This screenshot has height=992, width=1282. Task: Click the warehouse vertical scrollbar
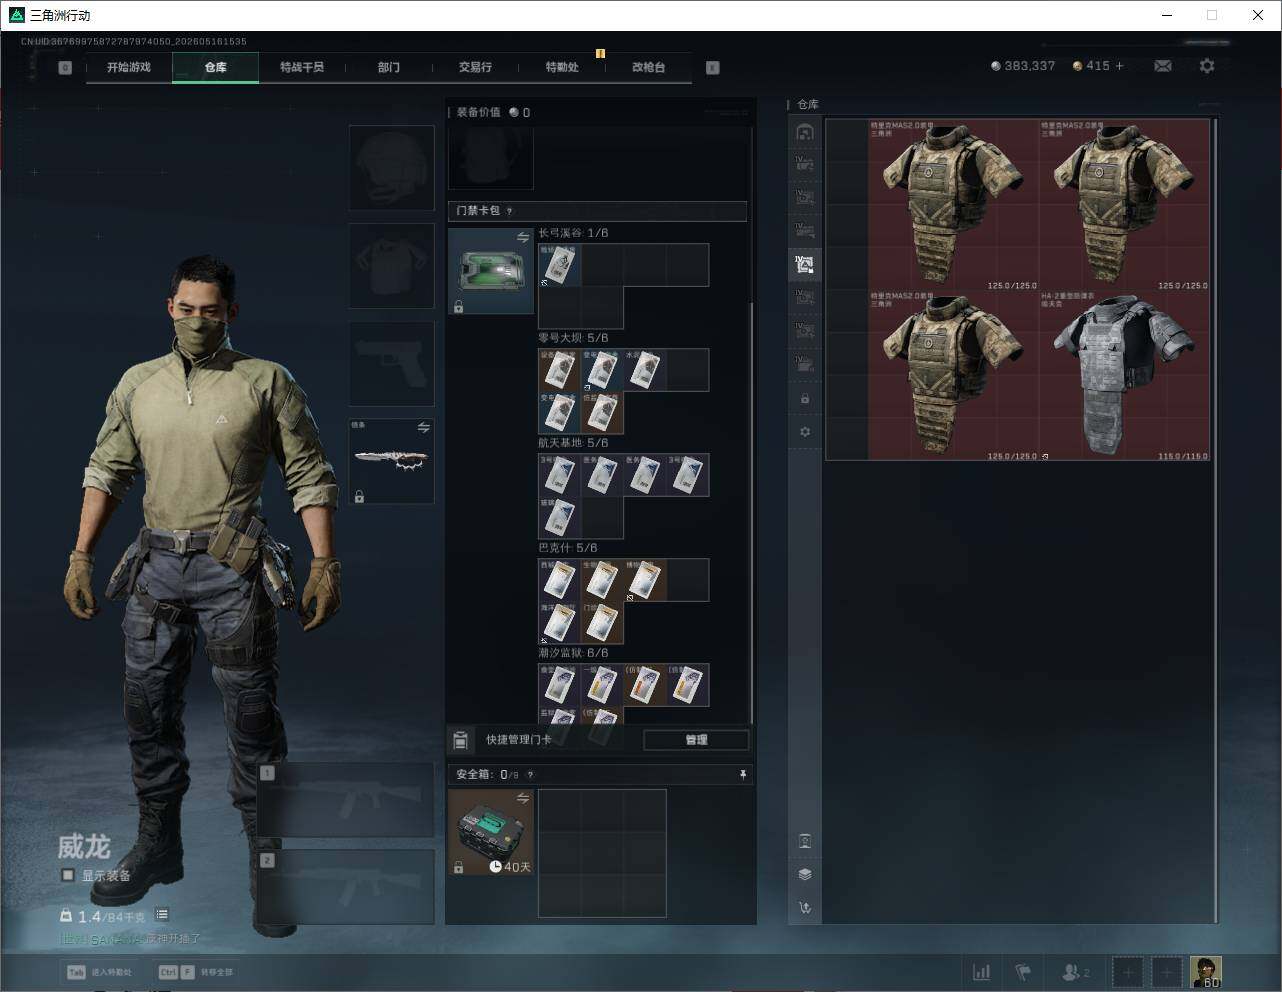1216,520
